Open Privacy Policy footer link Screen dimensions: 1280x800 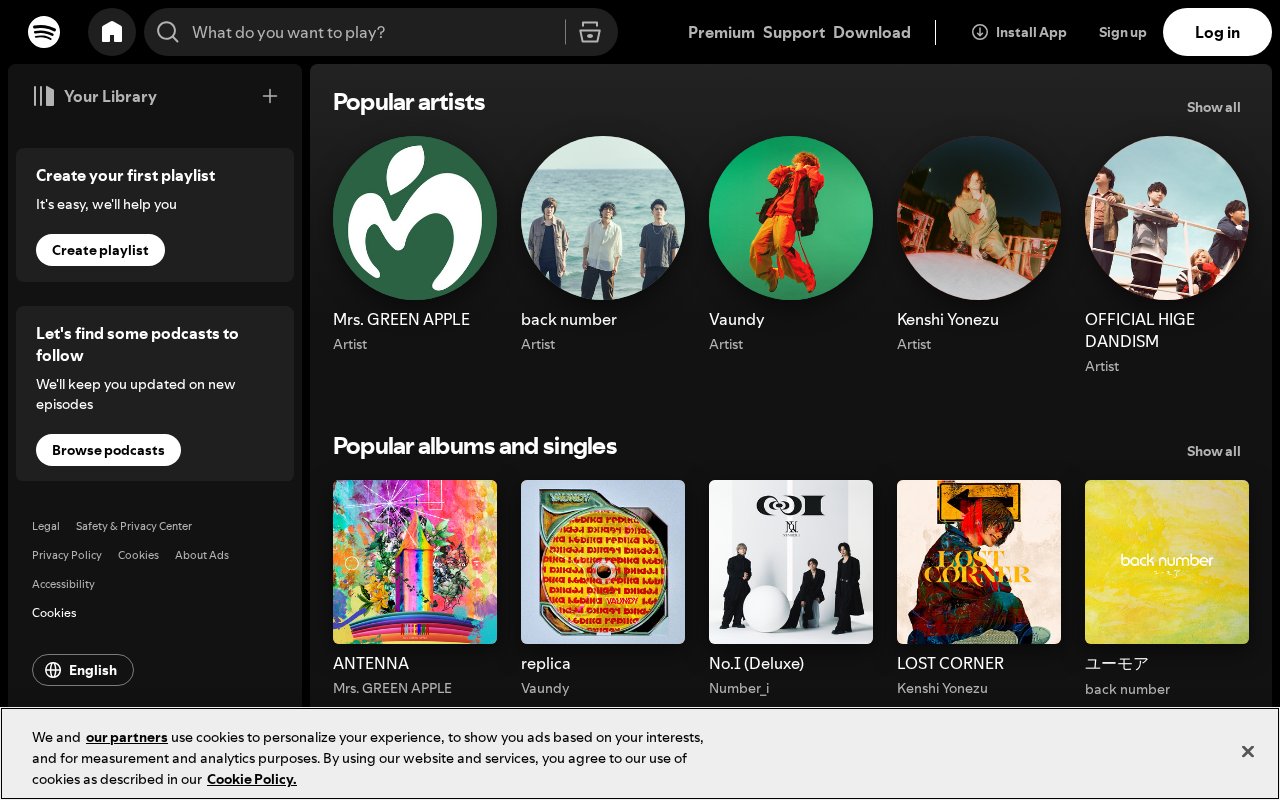click(x=67, y=555)
